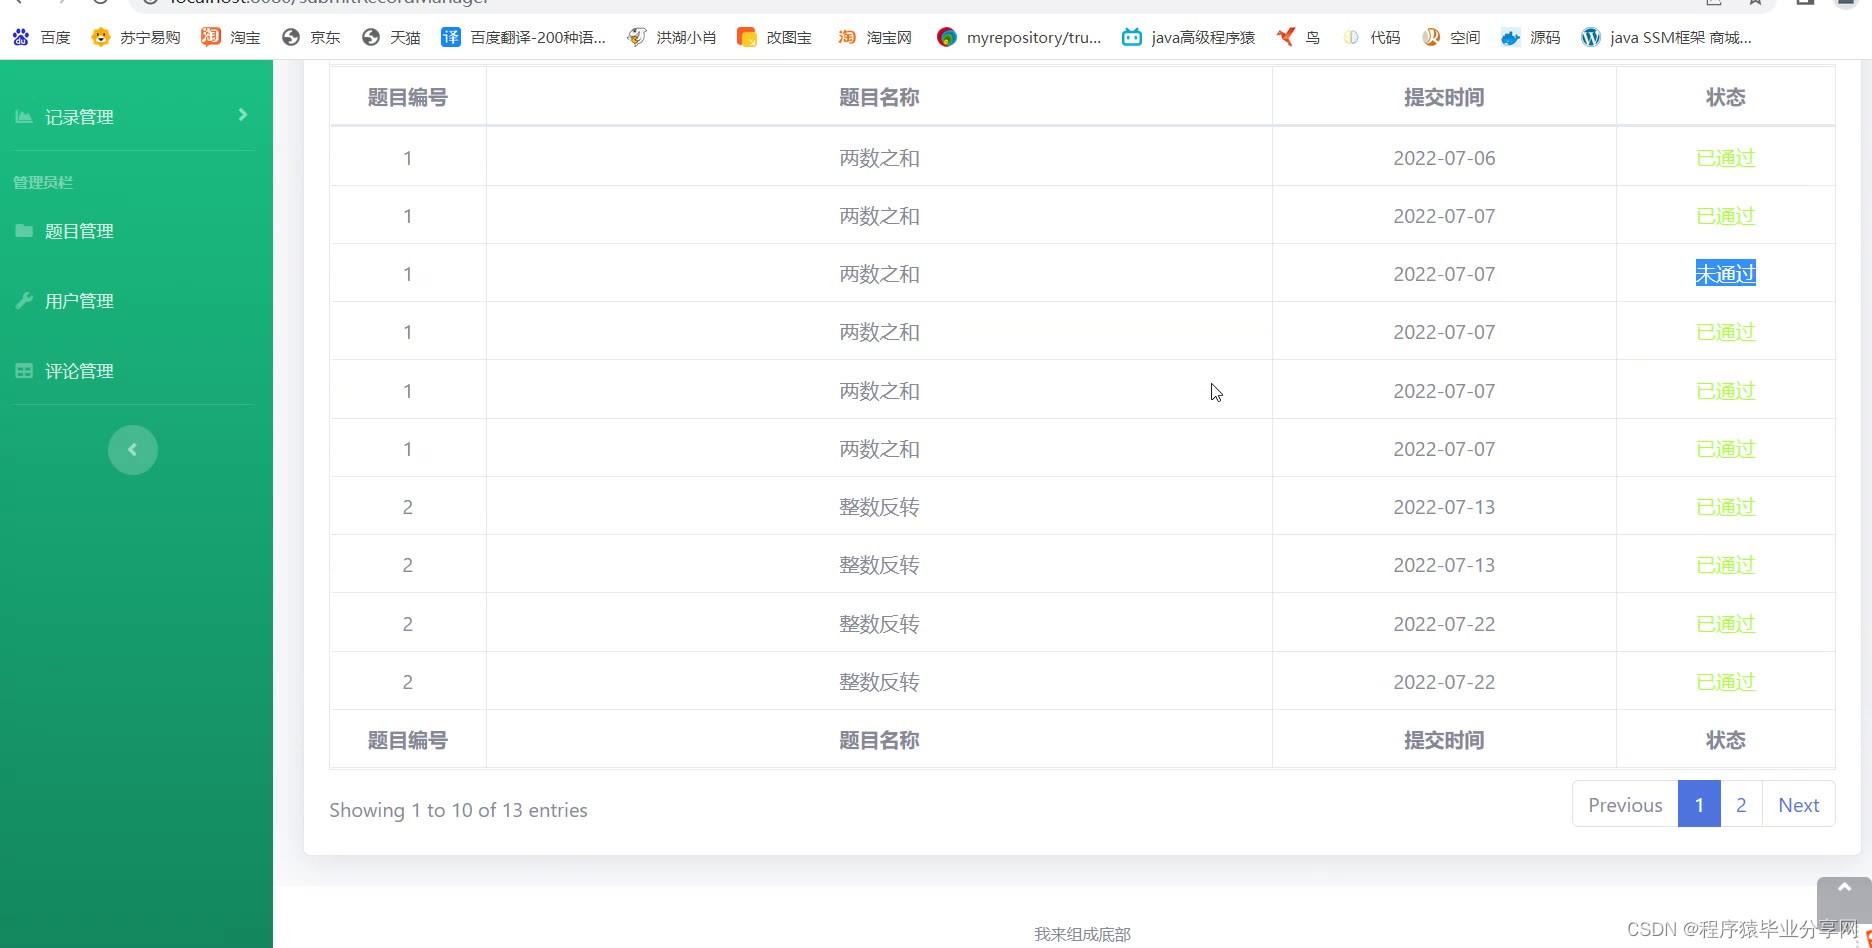The image size is (1872, 948).
Task: Open the 京东 bookmark
Action: coord(311,37)
